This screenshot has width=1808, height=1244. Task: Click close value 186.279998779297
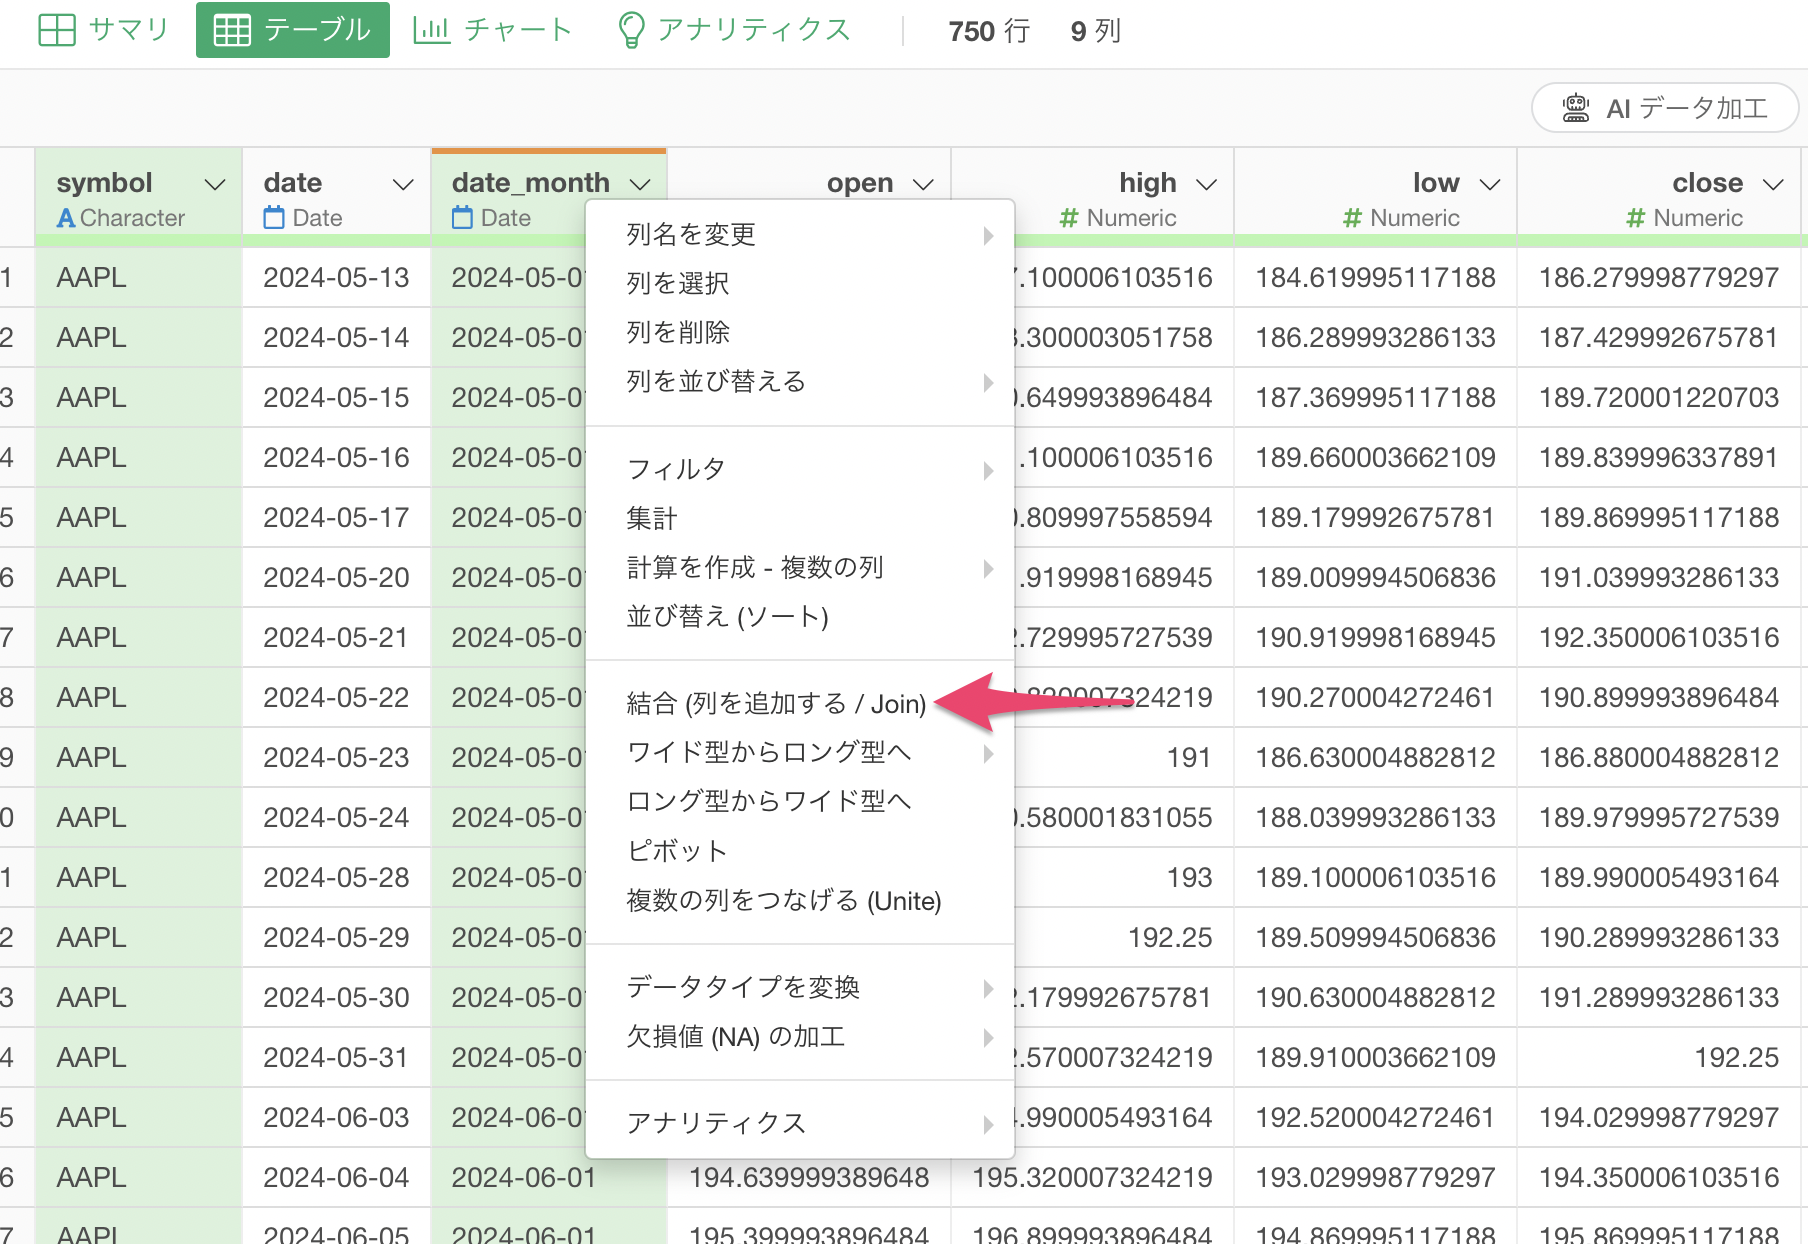click(1658, 278)
